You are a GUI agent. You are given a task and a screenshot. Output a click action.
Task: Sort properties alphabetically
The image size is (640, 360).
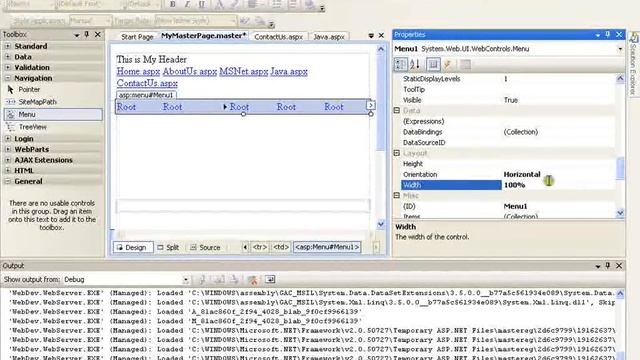click(x=415, y=64)
